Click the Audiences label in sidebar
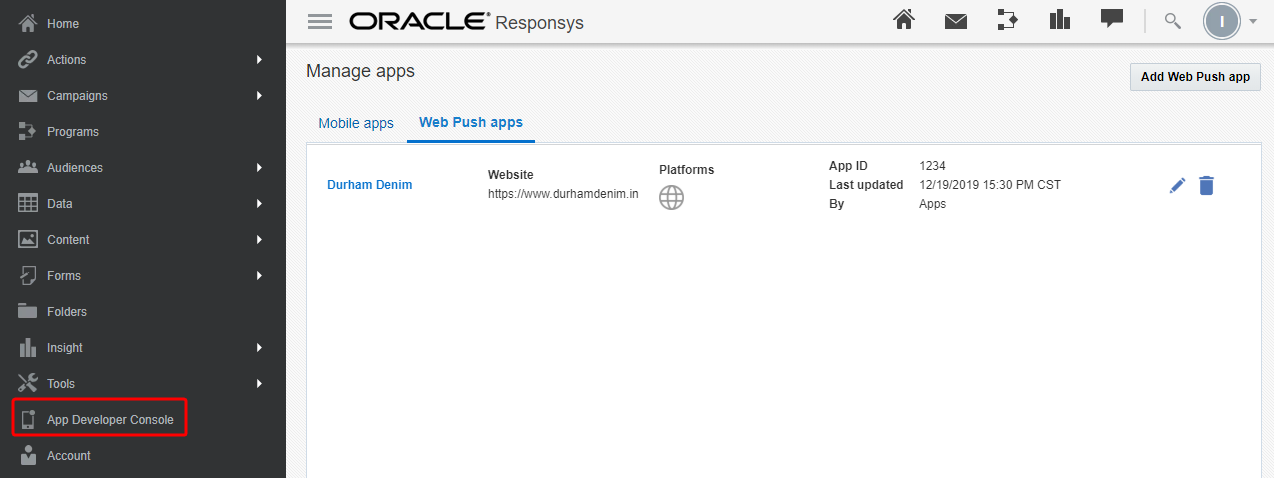The image size is (1274, 478). click(x=75, y=167)
